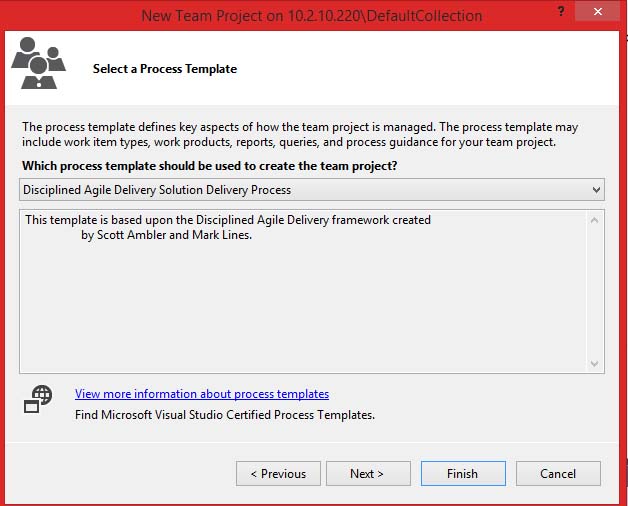Open the process template dropdown
Viewport: 628px width, 506px height.
pyautogui.click(x=312, y=190)
